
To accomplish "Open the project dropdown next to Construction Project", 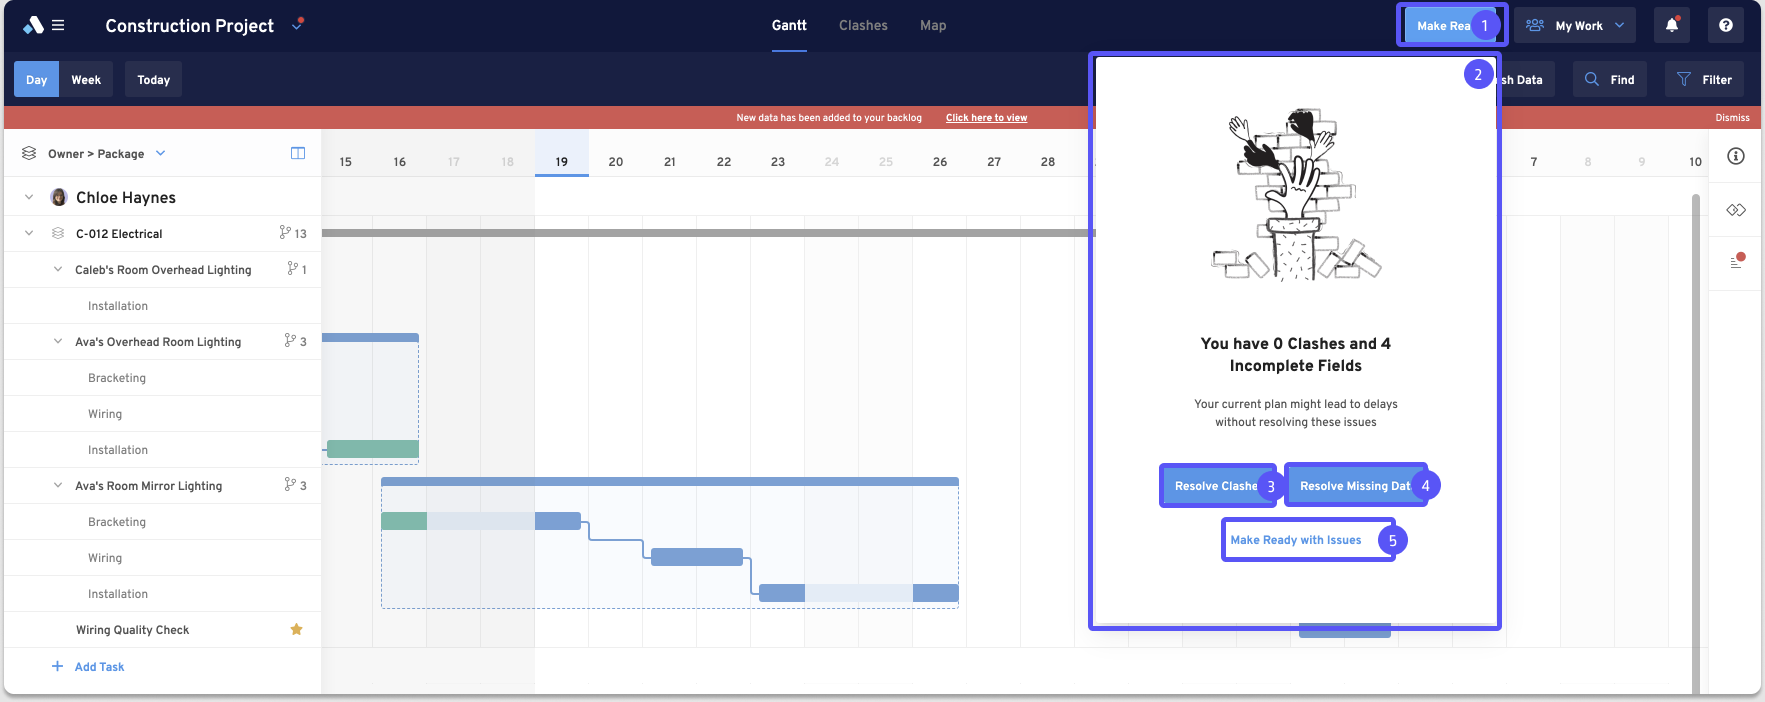I will 297,25.
